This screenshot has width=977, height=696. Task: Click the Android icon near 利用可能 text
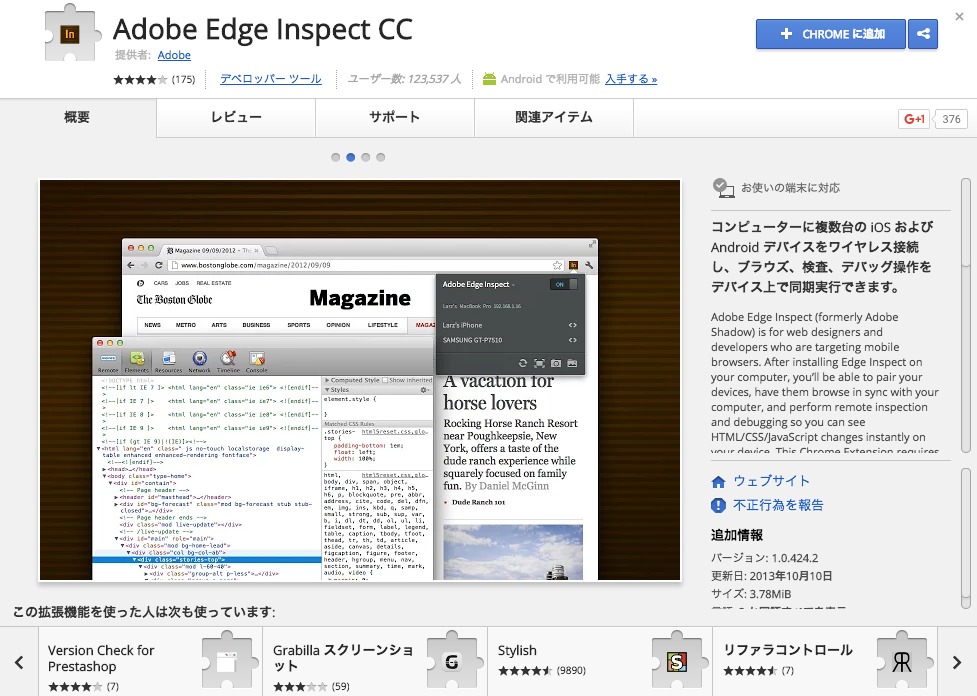pos(489,78)
